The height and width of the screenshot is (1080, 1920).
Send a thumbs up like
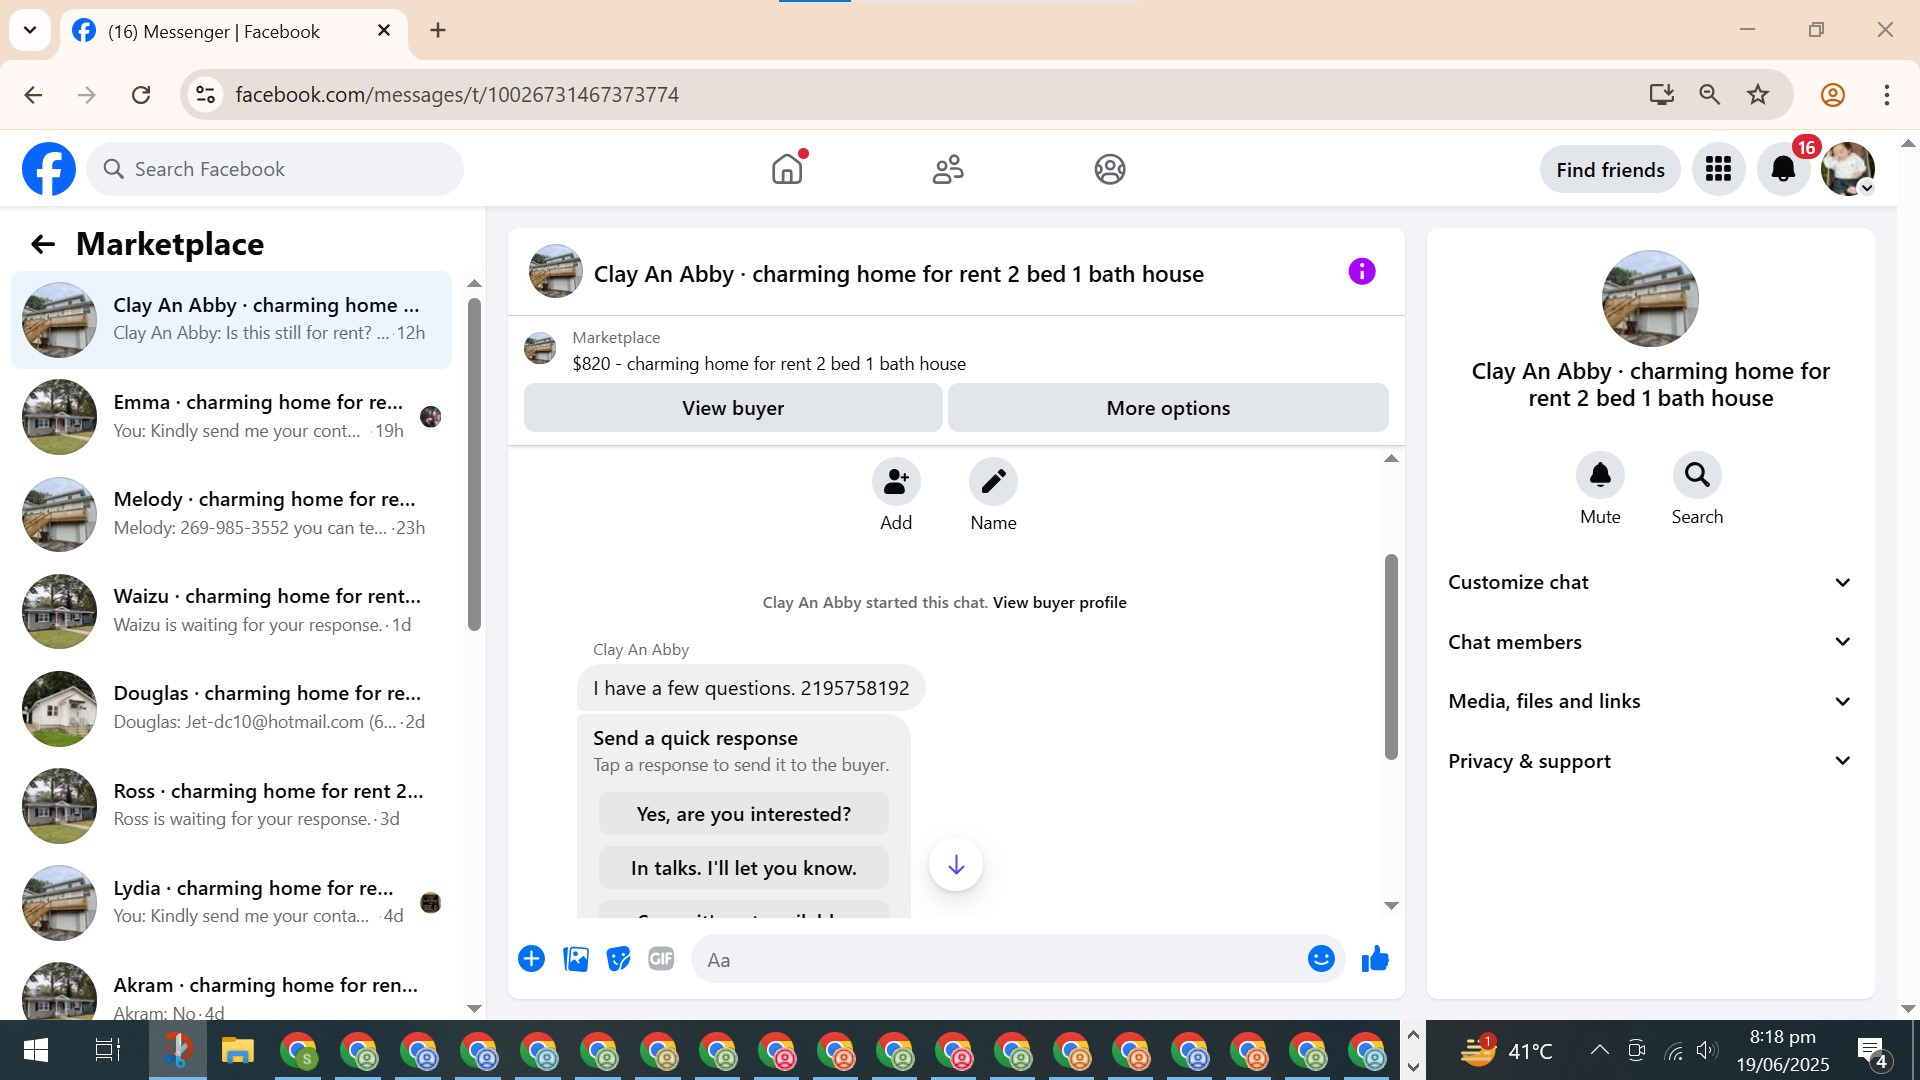point(1375,959)
